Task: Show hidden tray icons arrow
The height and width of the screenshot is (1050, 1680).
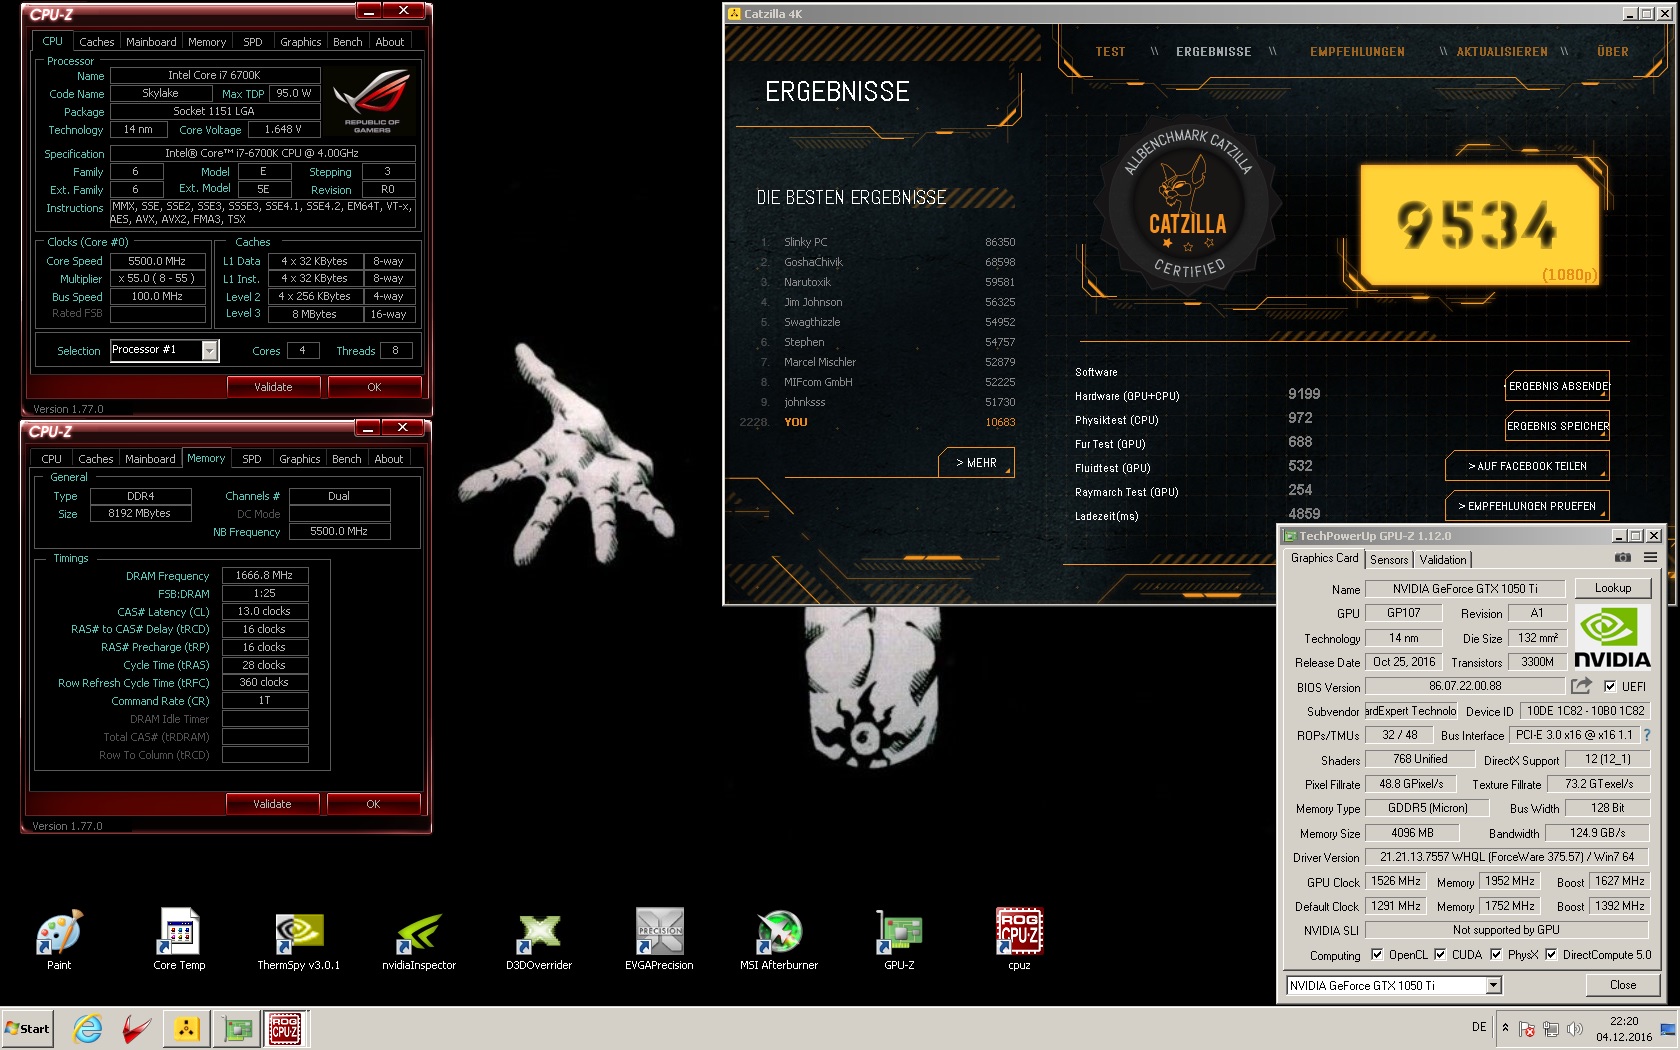Action: (1505, 1028)
